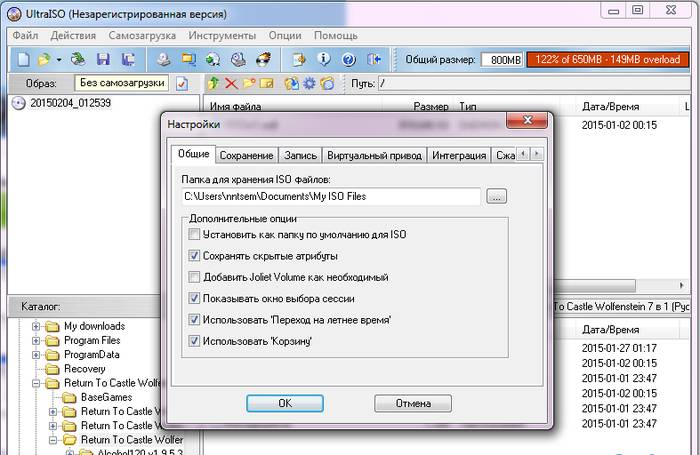Collapse the top-level Return To Castle Wolfe folder
700x455 pixels.
pyautogui.click(x=36, y=384)
